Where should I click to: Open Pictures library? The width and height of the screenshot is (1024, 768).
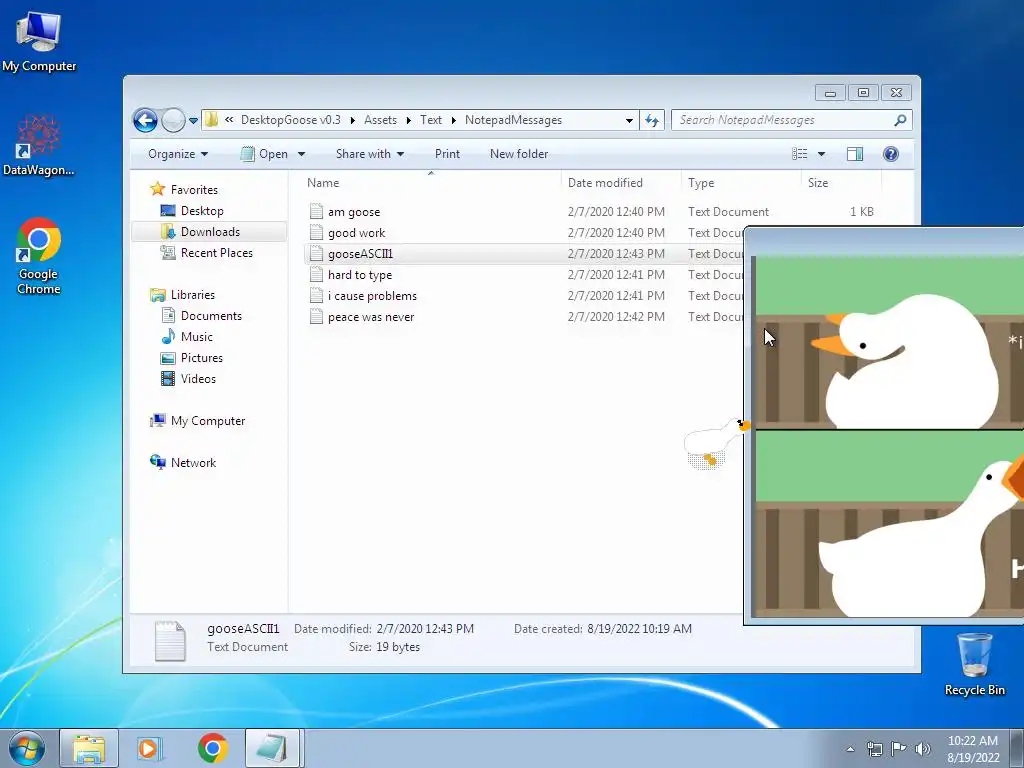click(x=202, y=358)
